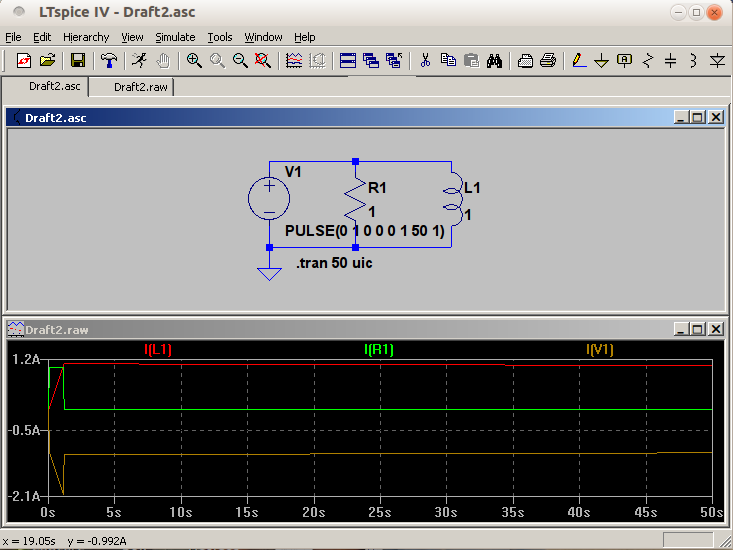Image resolution: width=733 pixels, height=550 pixels.
Task: Place a Ground symbol from toolbar
Action: pyautogui.click(x=601, y=60)
